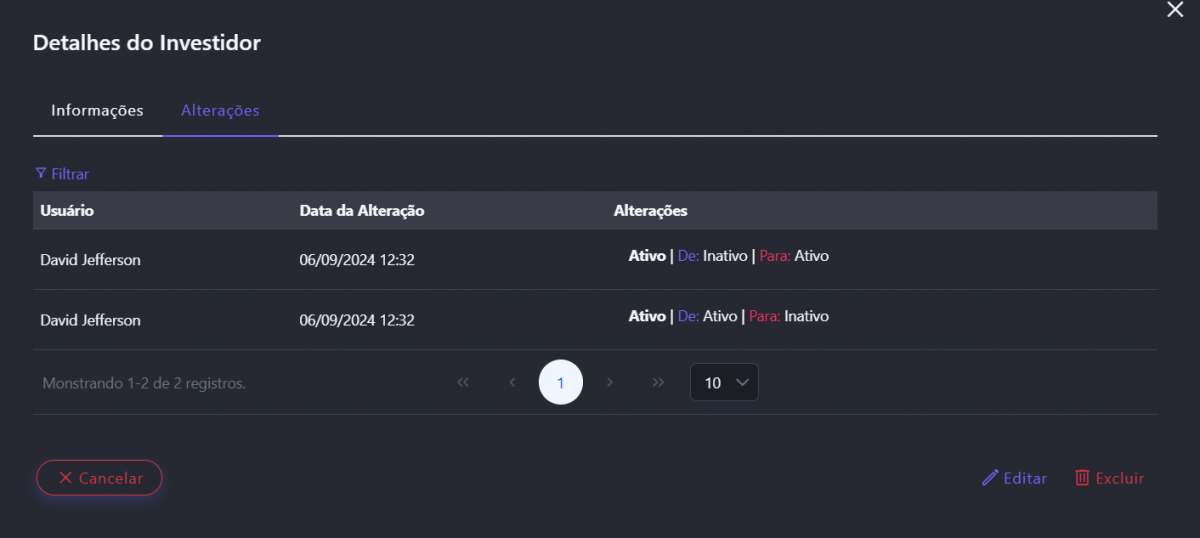The image size is (1200, 538).
Task: Close the investor details dialog with X
Action: (x=1175, y=9)
